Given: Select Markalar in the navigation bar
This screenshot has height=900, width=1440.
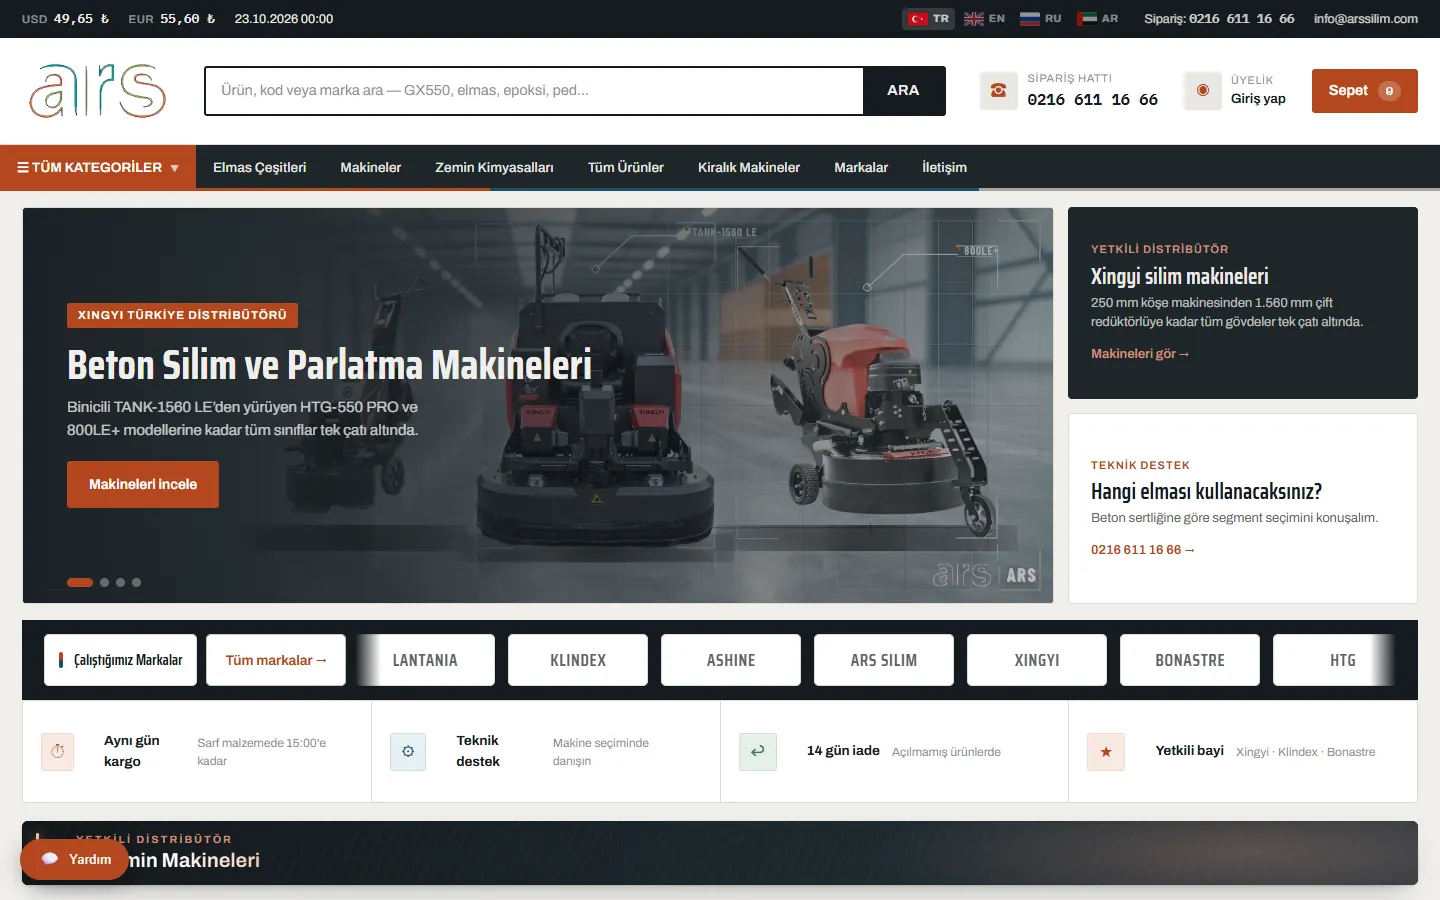Looking at the screenshot, I should point(861,167).
